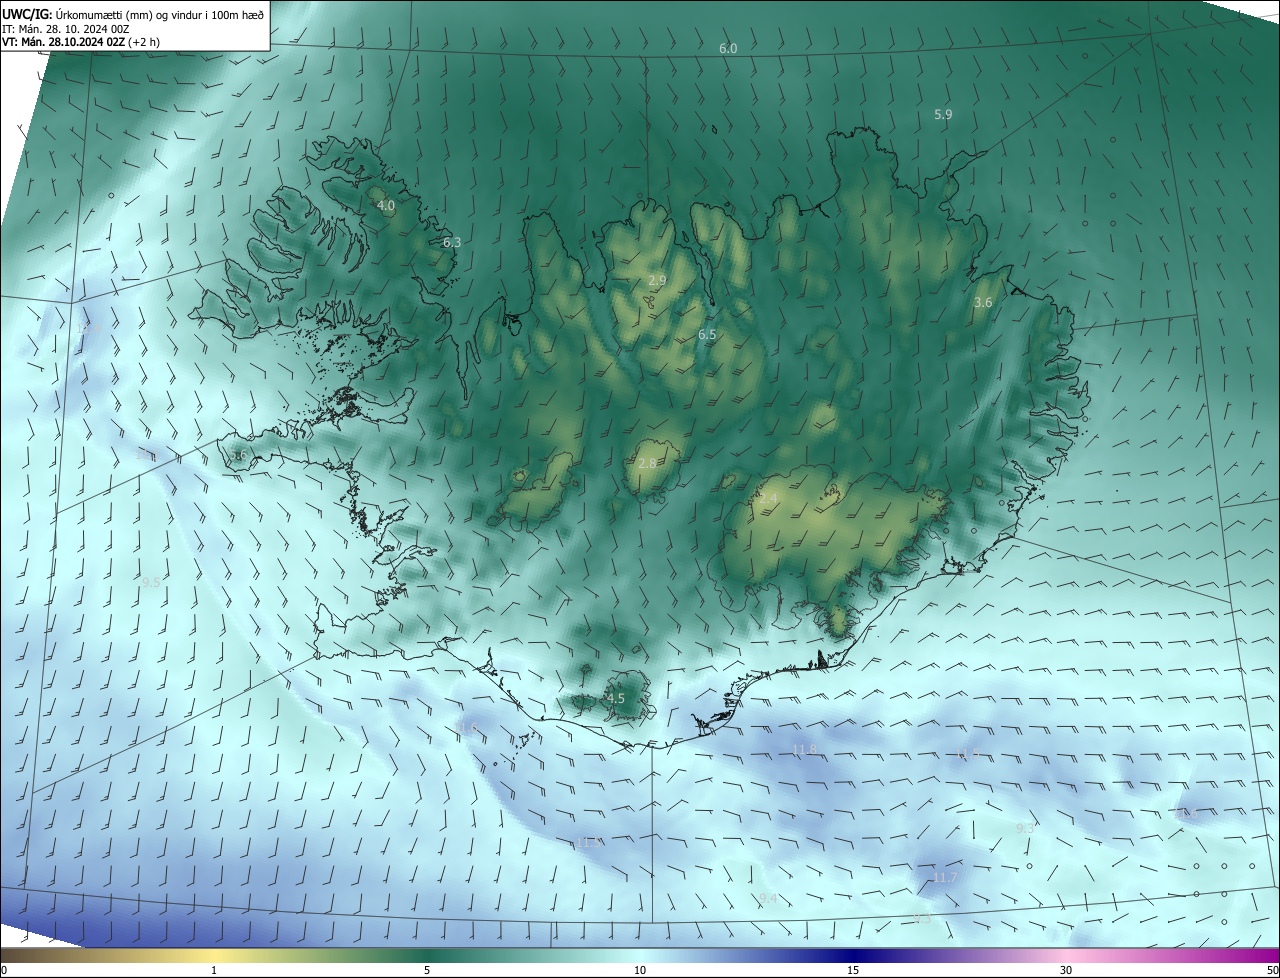Select the 2.8 value on the central glacier
1280x978 pixels.
[x=647, y=463]
